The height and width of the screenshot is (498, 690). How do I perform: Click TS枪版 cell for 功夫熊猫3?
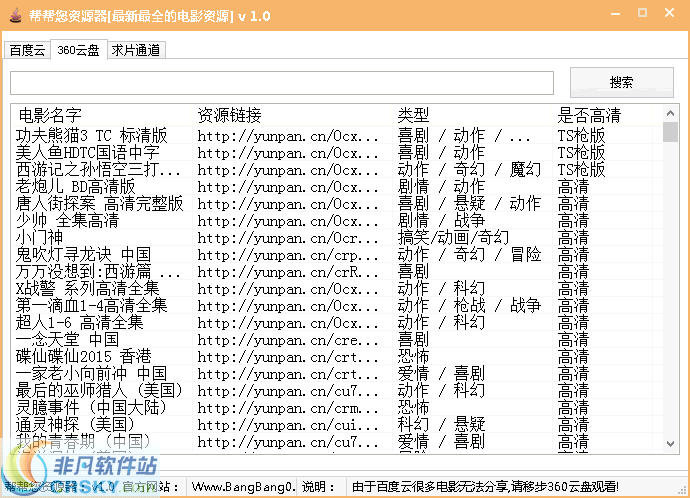point(581,135)
